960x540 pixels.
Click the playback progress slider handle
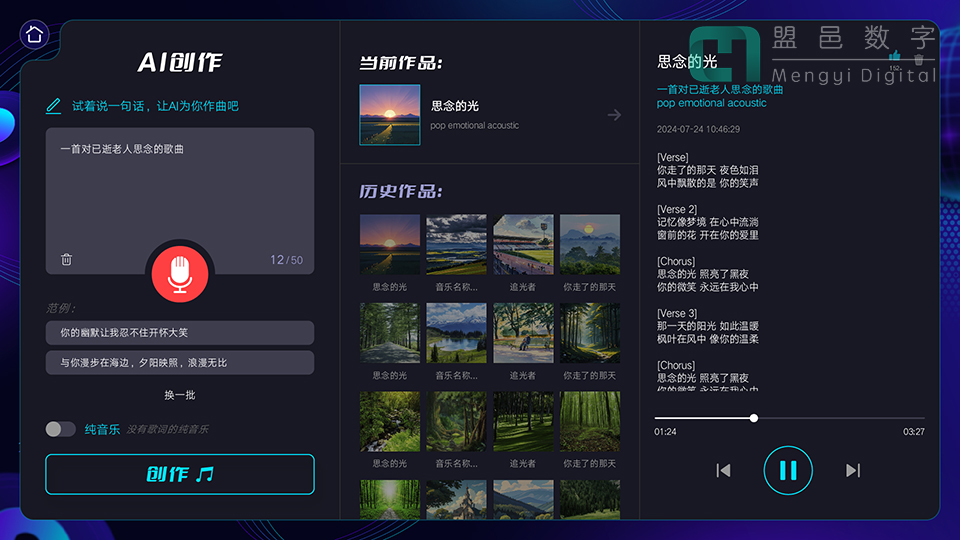[753, 418]
